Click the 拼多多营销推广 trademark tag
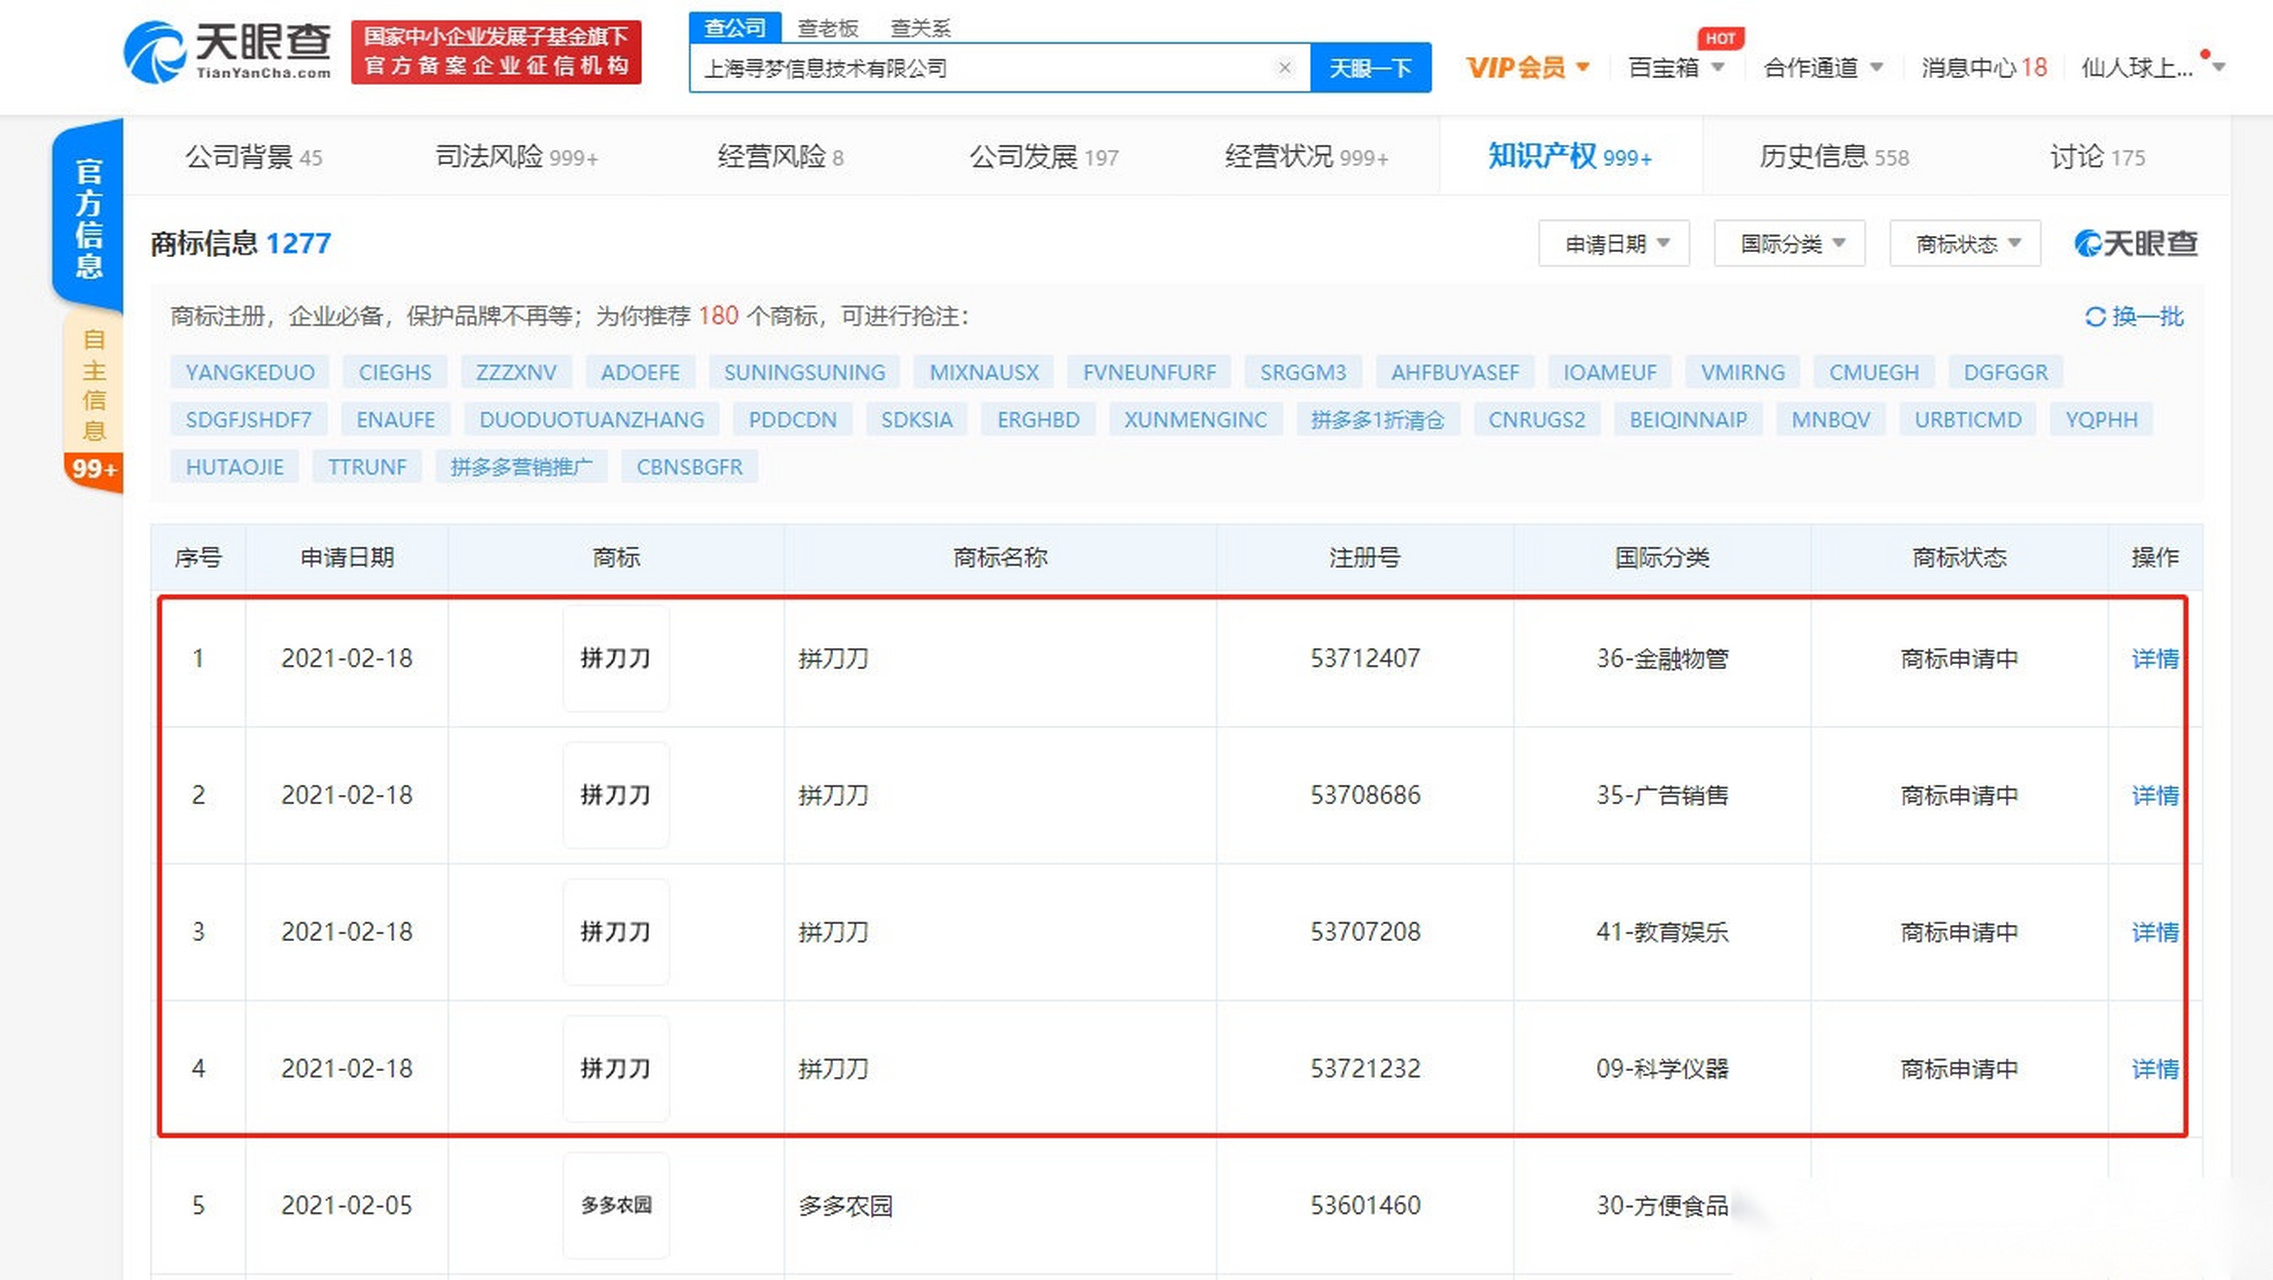The height and width of the screenshot is (1280, 2273). point(521,466)
